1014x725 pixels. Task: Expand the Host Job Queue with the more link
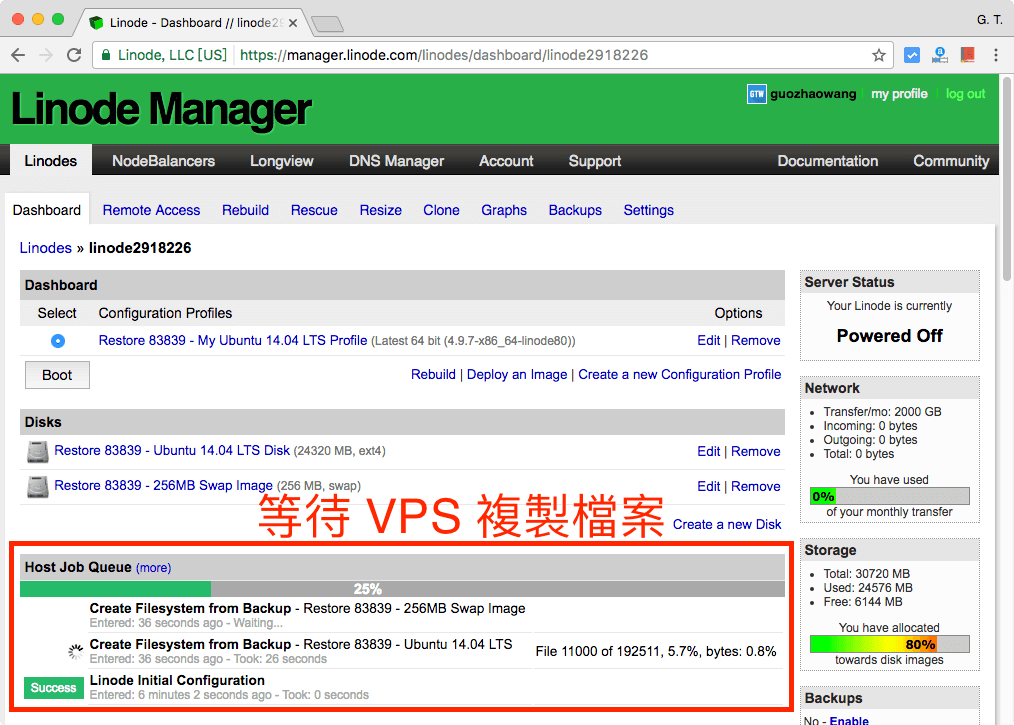click(152, 567)
